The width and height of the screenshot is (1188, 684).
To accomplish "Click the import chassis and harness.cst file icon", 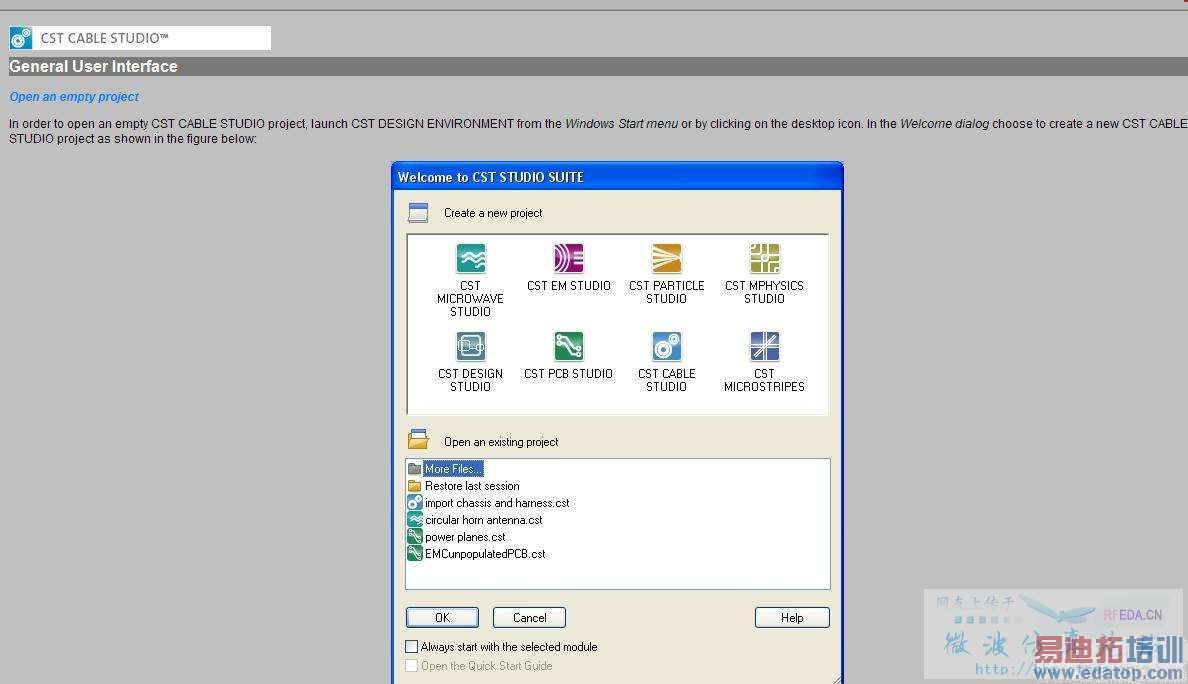I will 414,503.
